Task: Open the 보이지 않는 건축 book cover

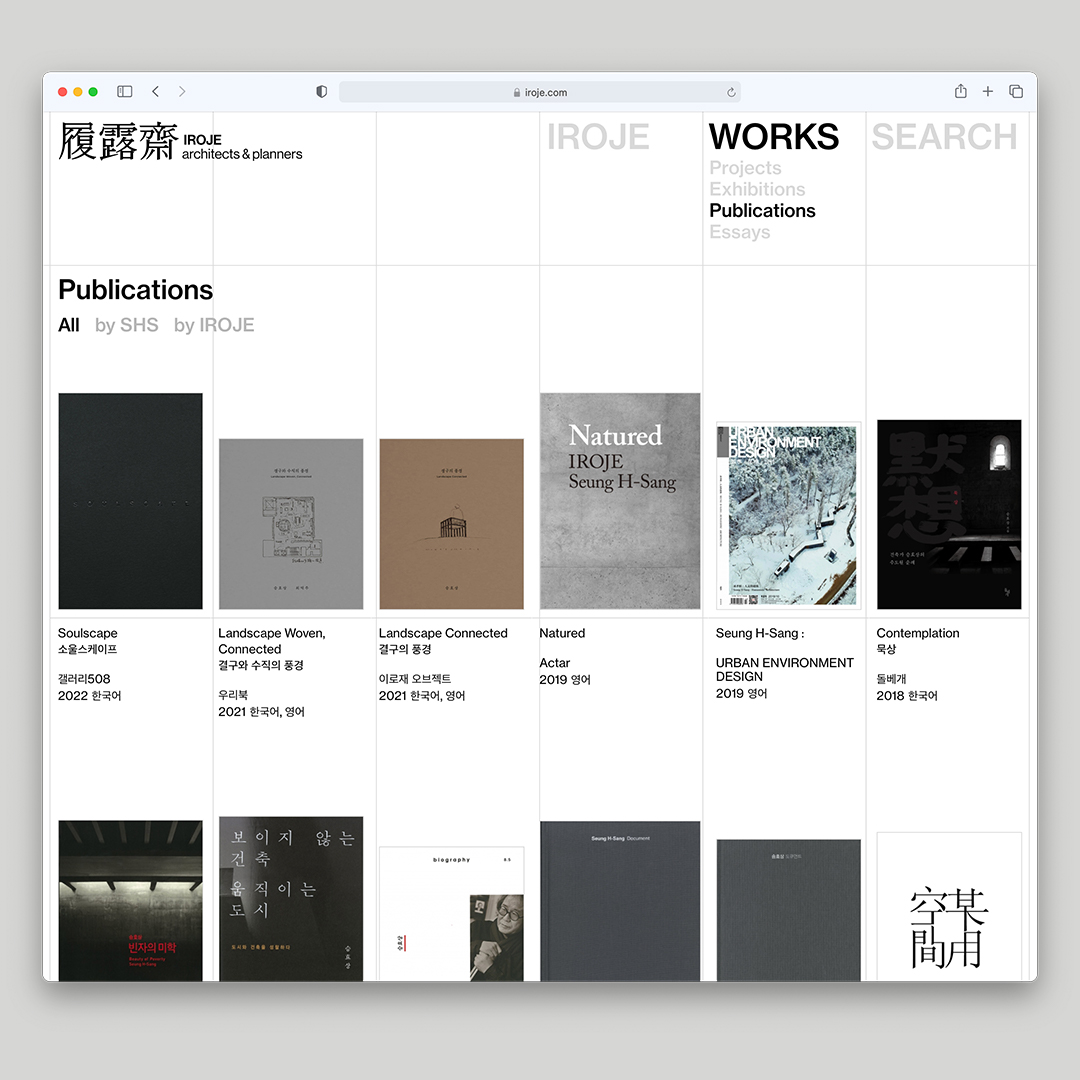Action: (x=291, y=899)
